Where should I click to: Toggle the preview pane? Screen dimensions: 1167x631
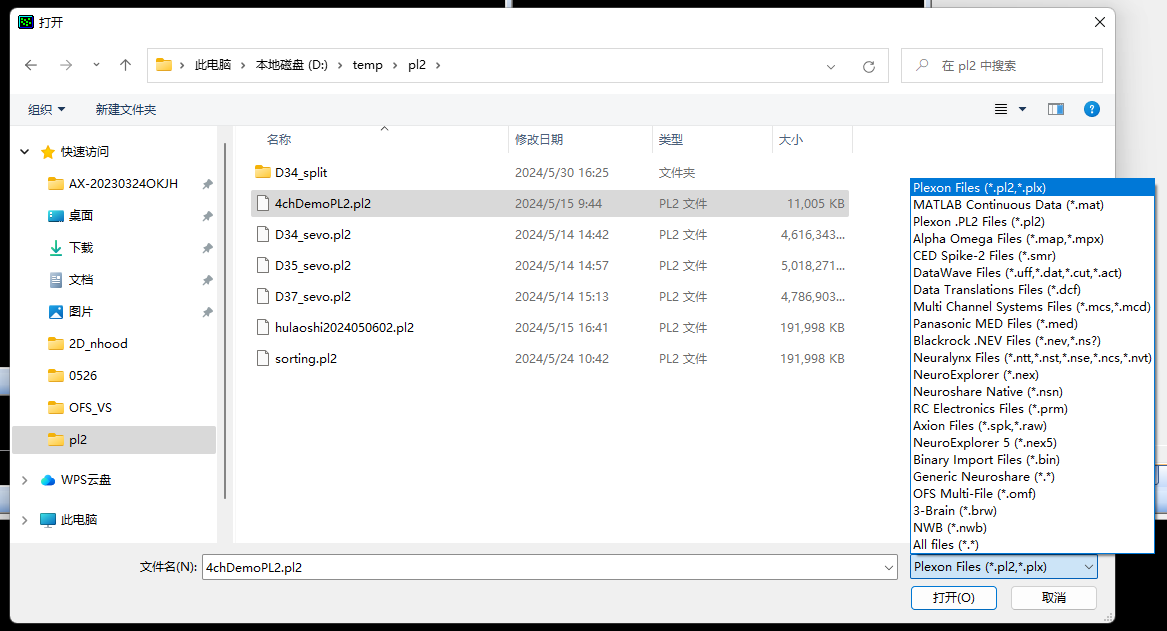point(1055,109)
